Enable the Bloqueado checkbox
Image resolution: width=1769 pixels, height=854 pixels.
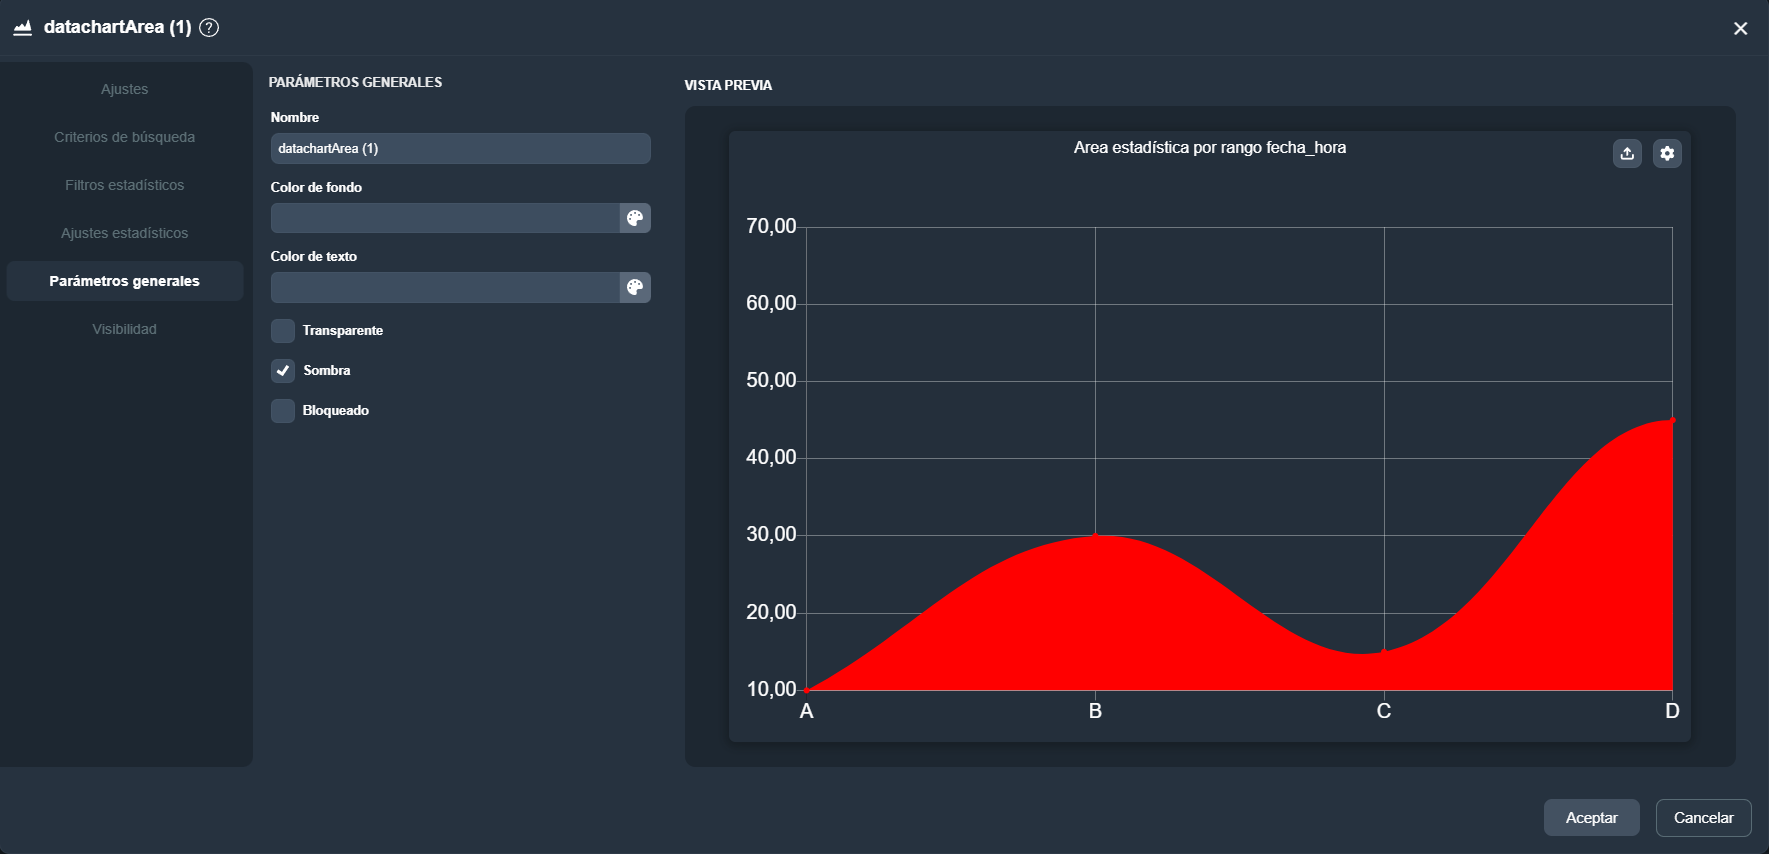coord(283,411)
